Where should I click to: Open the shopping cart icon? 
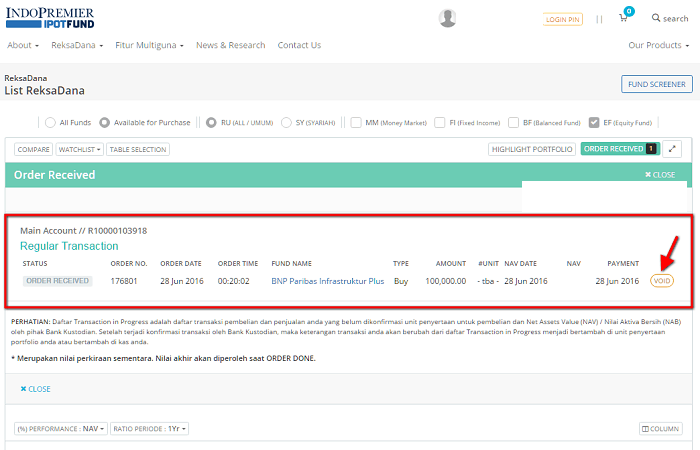point(624,18)
